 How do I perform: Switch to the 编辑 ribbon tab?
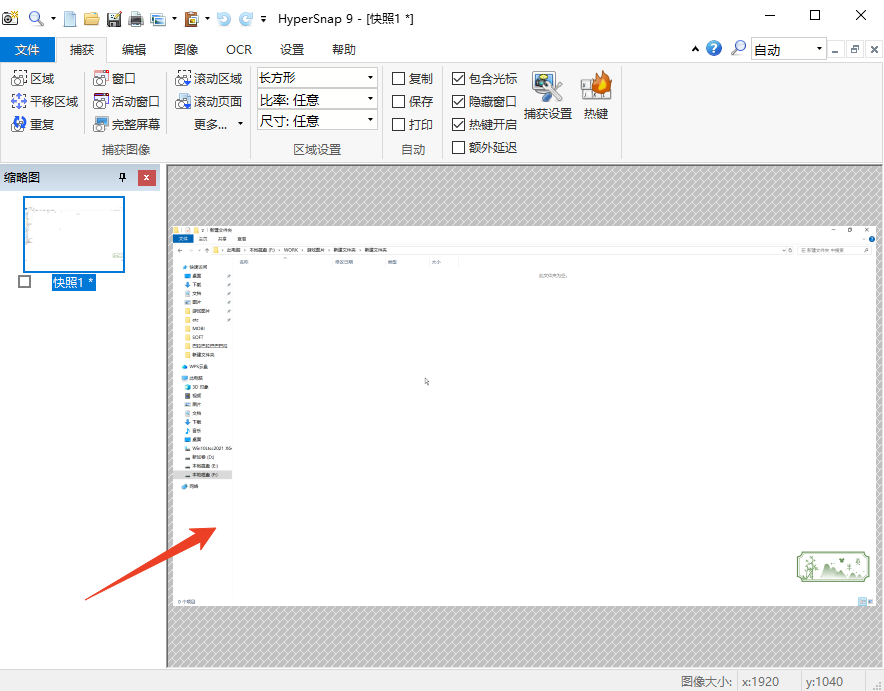pos(133,50)
